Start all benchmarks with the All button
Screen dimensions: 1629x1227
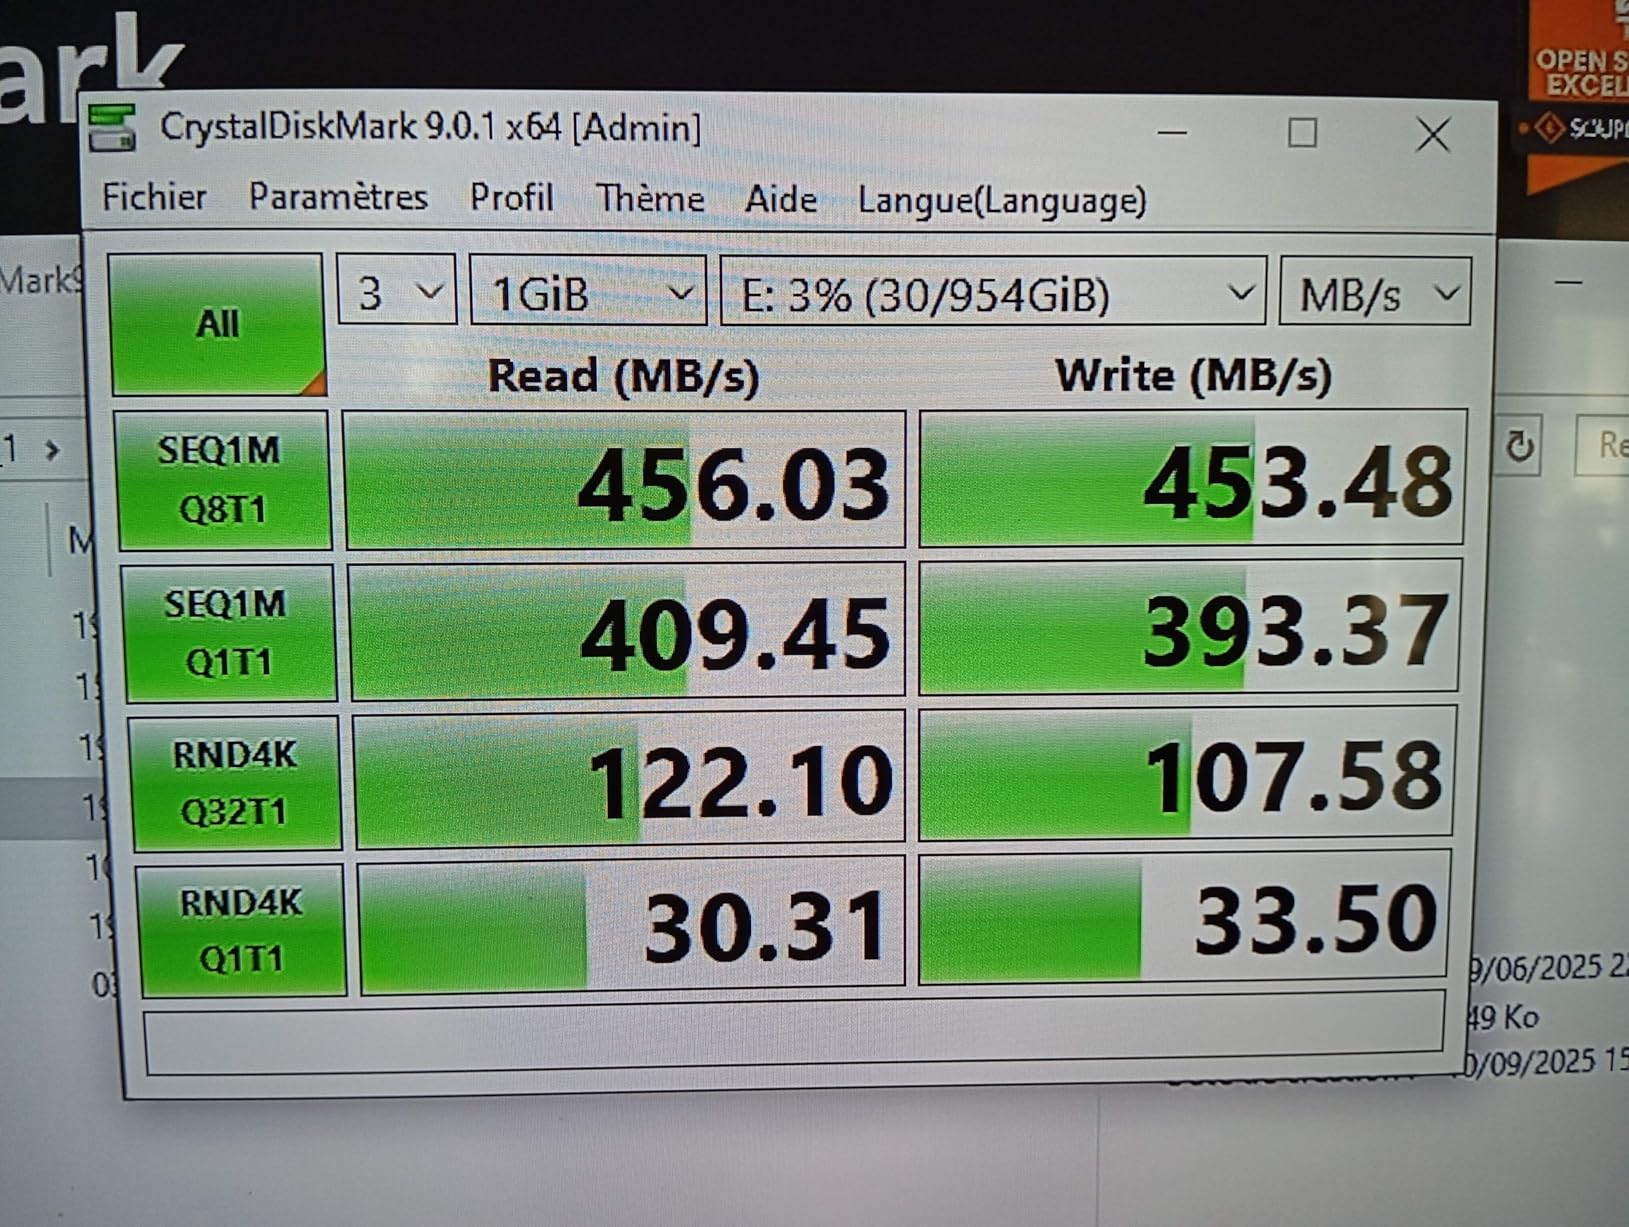pos(217,323)
